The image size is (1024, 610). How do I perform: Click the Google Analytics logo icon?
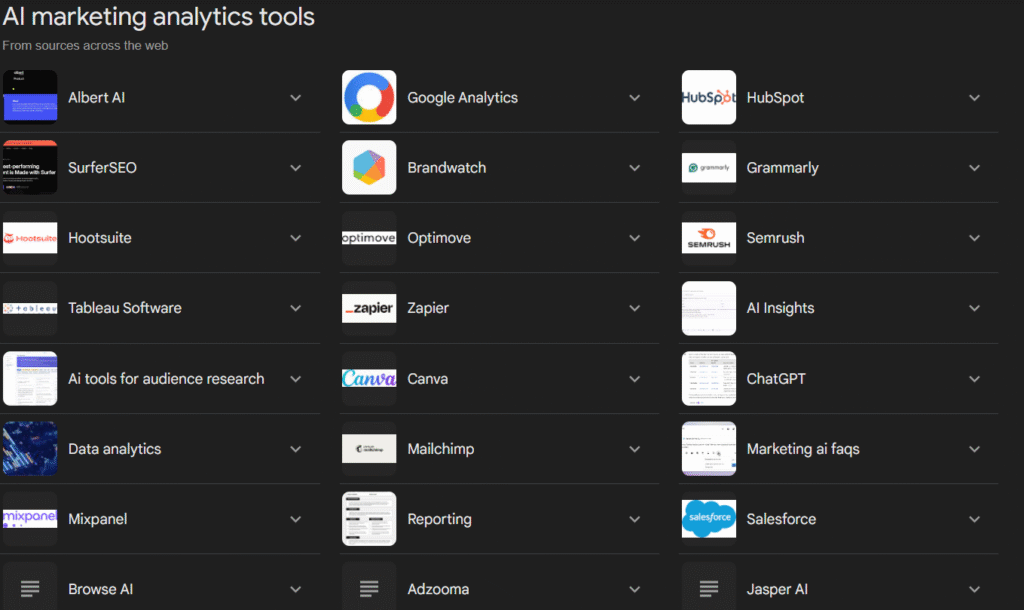(x=369, y=98)
